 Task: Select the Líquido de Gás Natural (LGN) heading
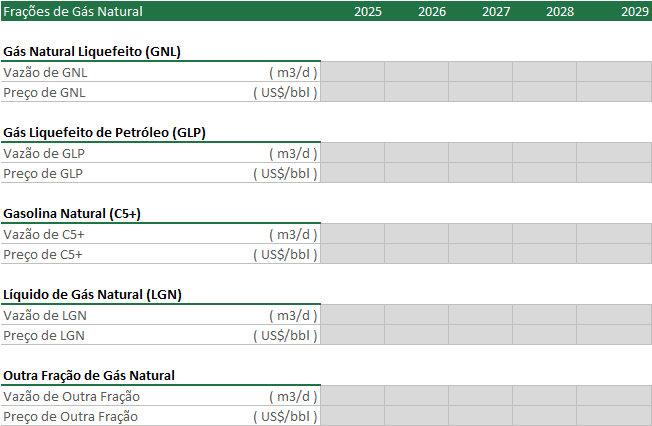[x=92, y=294]
